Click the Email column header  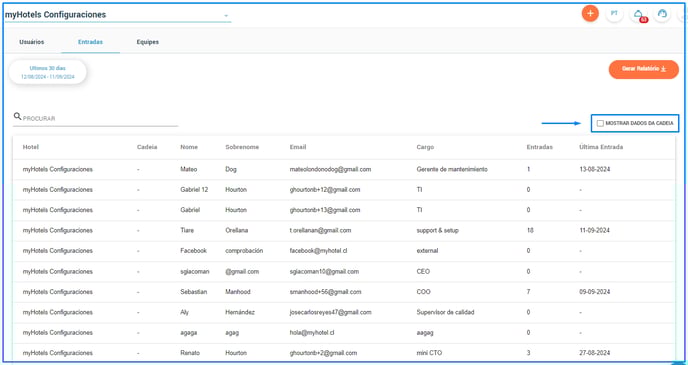[x=298, y=147]
